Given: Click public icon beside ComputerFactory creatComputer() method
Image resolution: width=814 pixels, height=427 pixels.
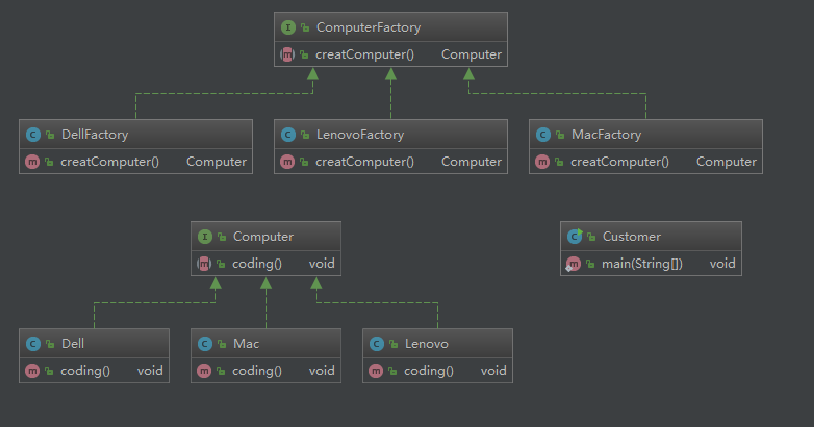Looking at the screenshot, I should pos(304,54).
